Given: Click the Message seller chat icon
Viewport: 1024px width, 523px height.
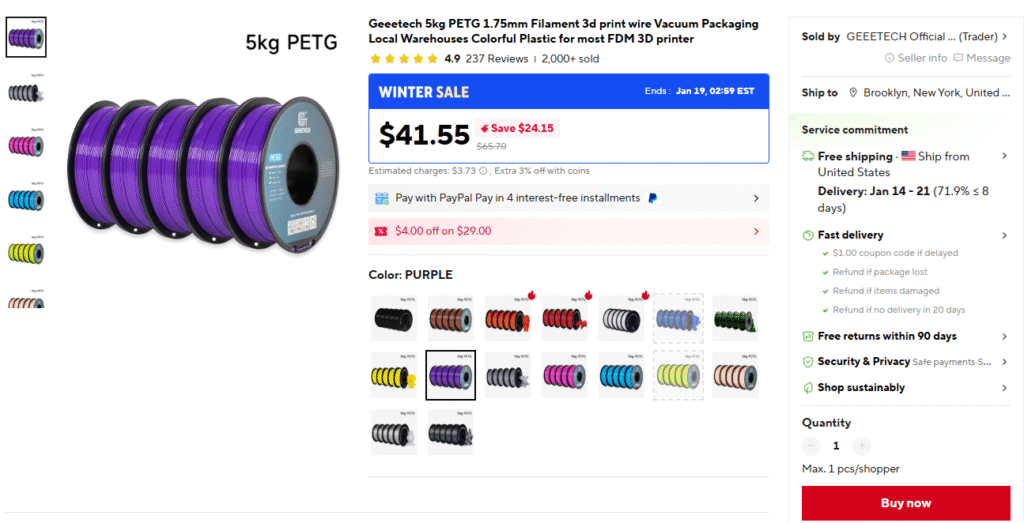Looking at the screenshot, I should 958,58.
